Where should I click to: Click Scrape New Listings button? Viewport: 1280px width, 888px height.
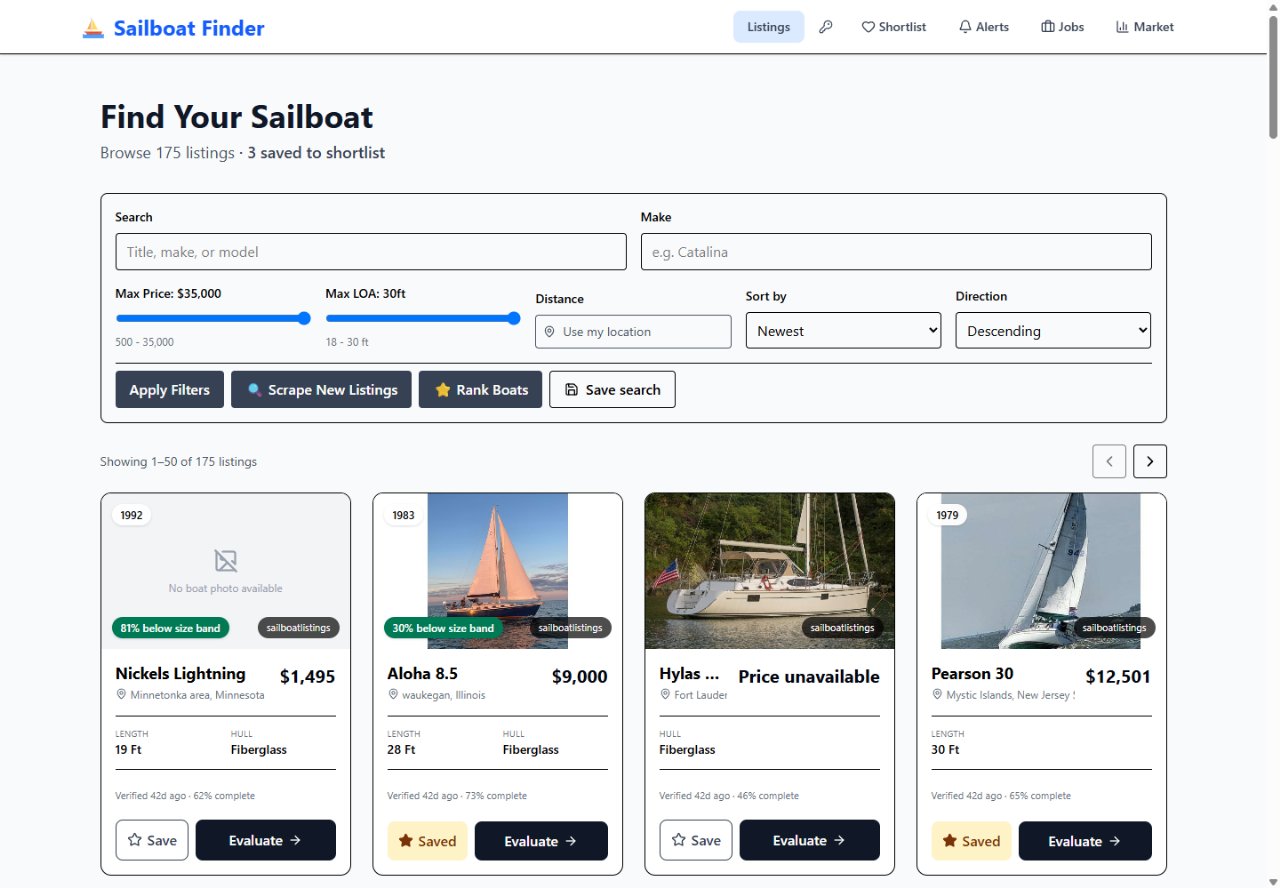tap(322, 390)
